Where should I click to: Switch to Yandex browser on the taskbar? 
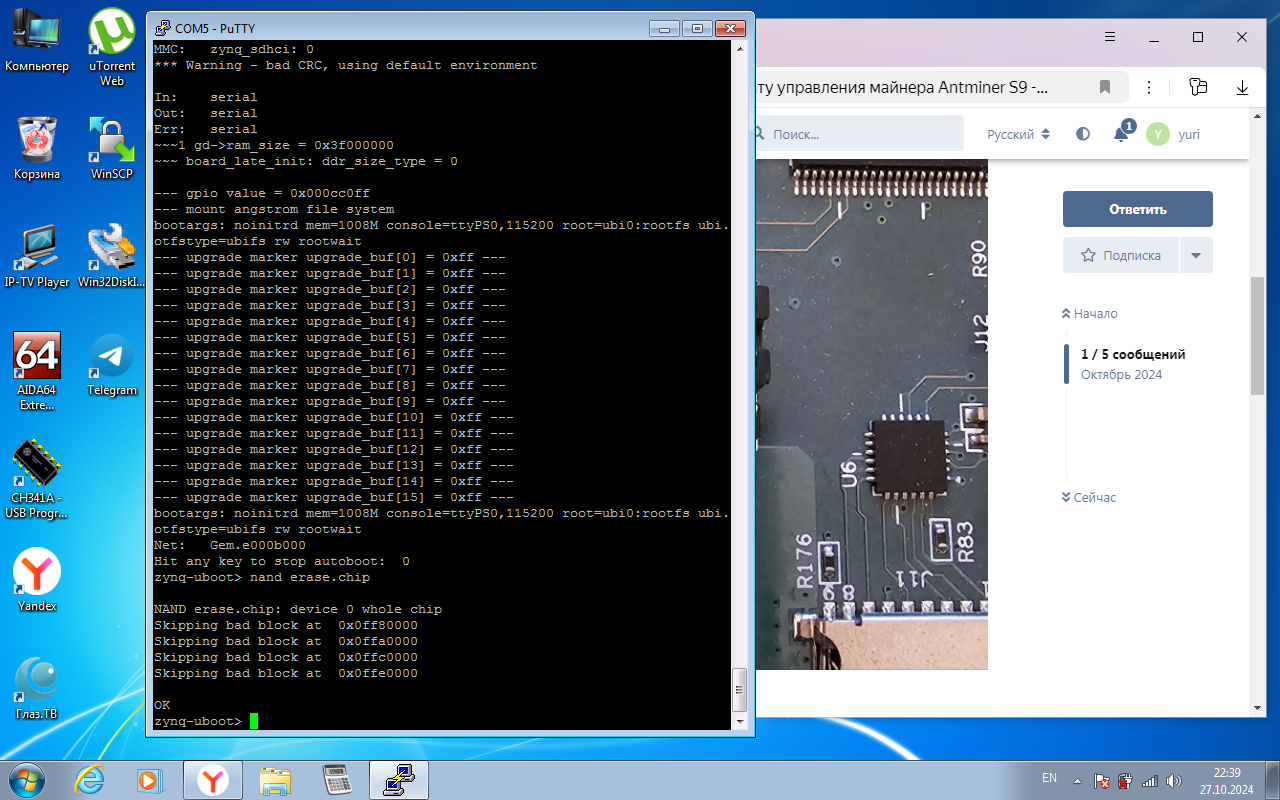212,779
